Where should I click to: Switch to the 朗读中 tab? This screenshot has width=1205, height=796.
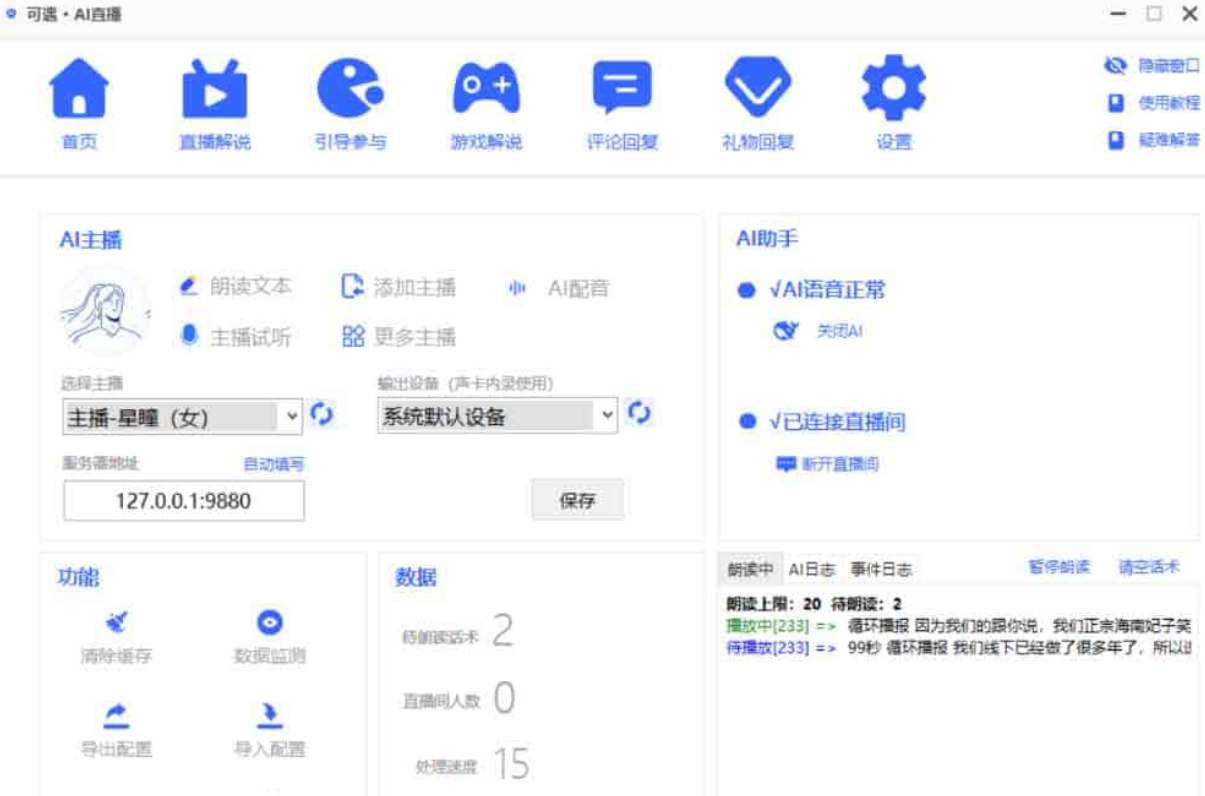tap(750, 569)
